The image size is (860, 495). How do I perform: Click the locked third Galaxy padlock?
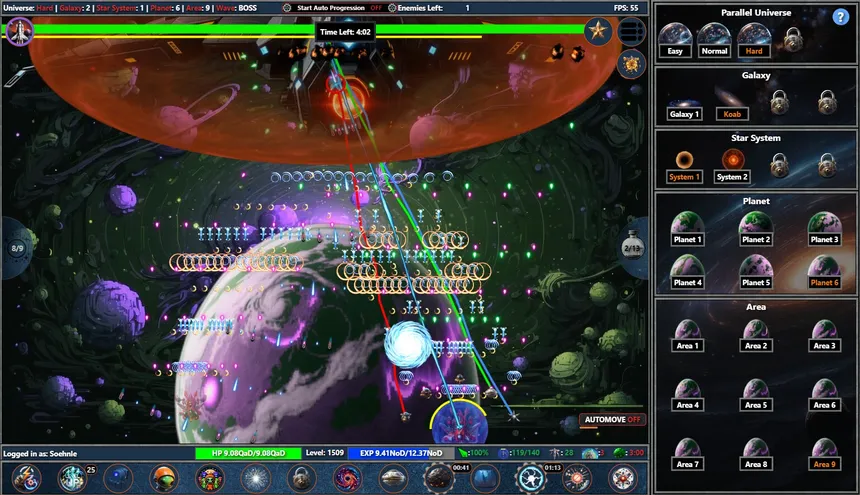tap(779, 102)
